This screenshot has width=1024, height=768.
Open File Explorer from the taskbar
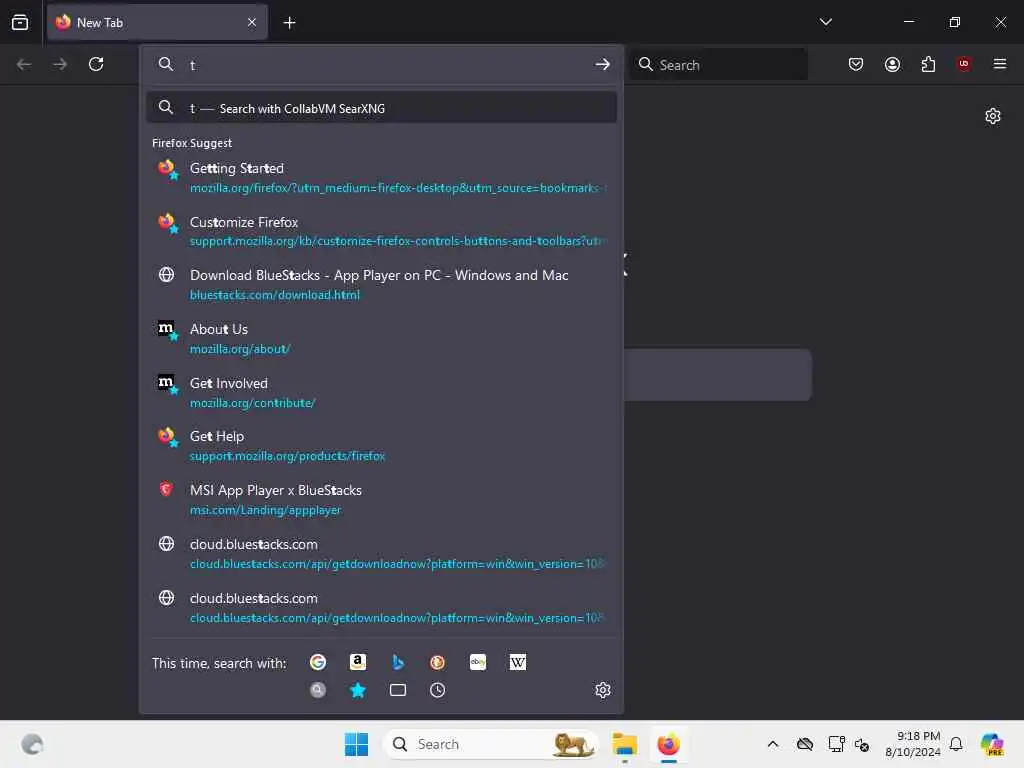(624, 744)
